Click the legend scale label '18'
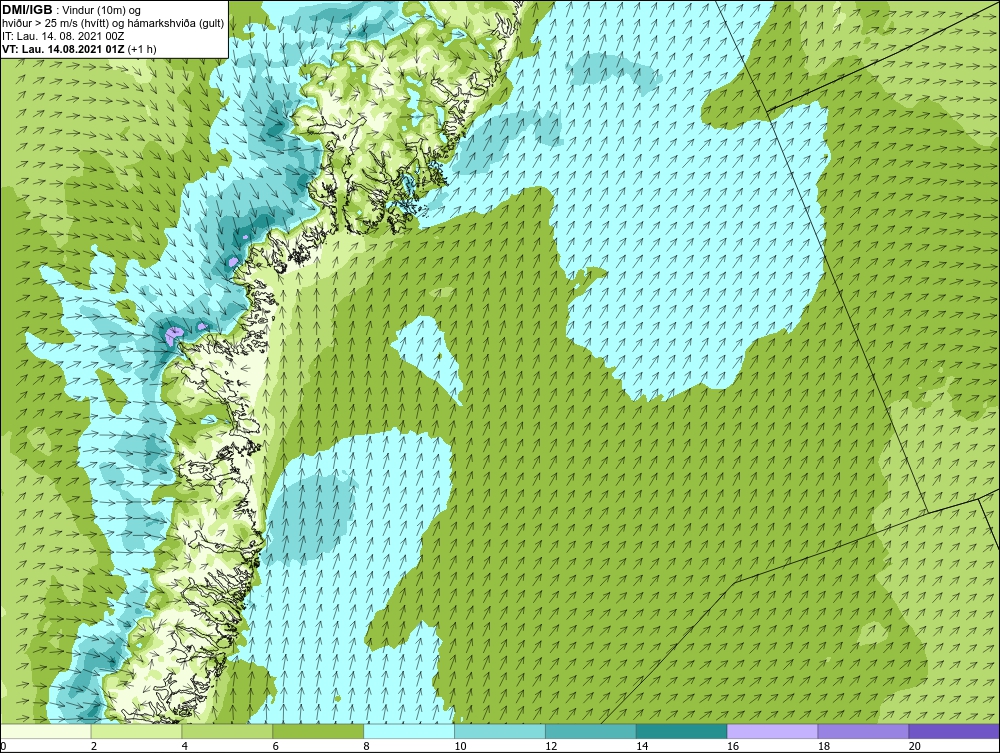The image size is (1000, 753). coord(824,746)
